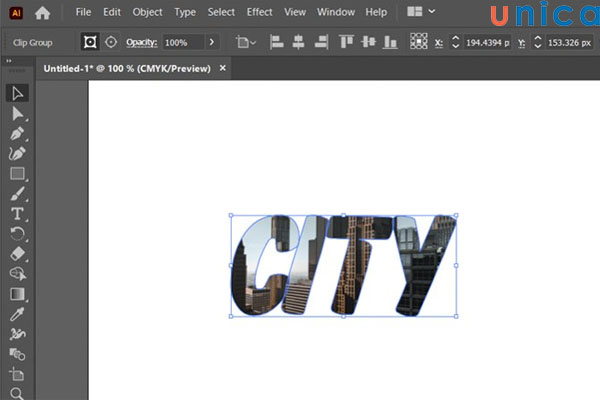This screenshot has width=600, height=400.
Task: Open the Effect menu
Action: 259,13
